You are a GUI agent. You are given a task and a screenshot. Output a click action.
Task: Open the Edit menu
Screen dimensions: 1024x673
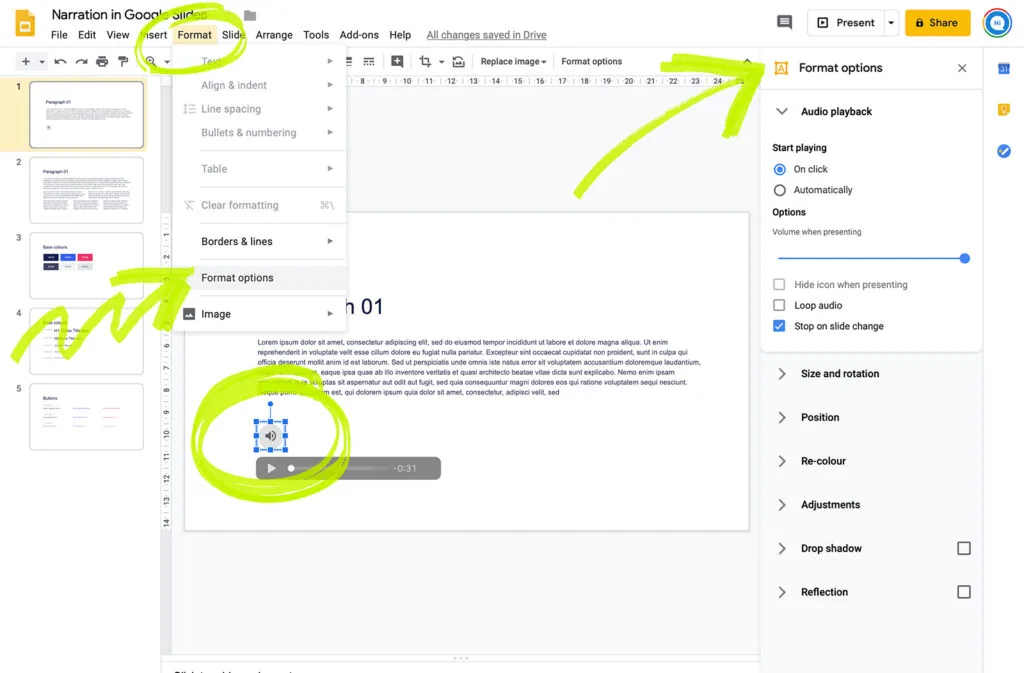click(87, 35)
